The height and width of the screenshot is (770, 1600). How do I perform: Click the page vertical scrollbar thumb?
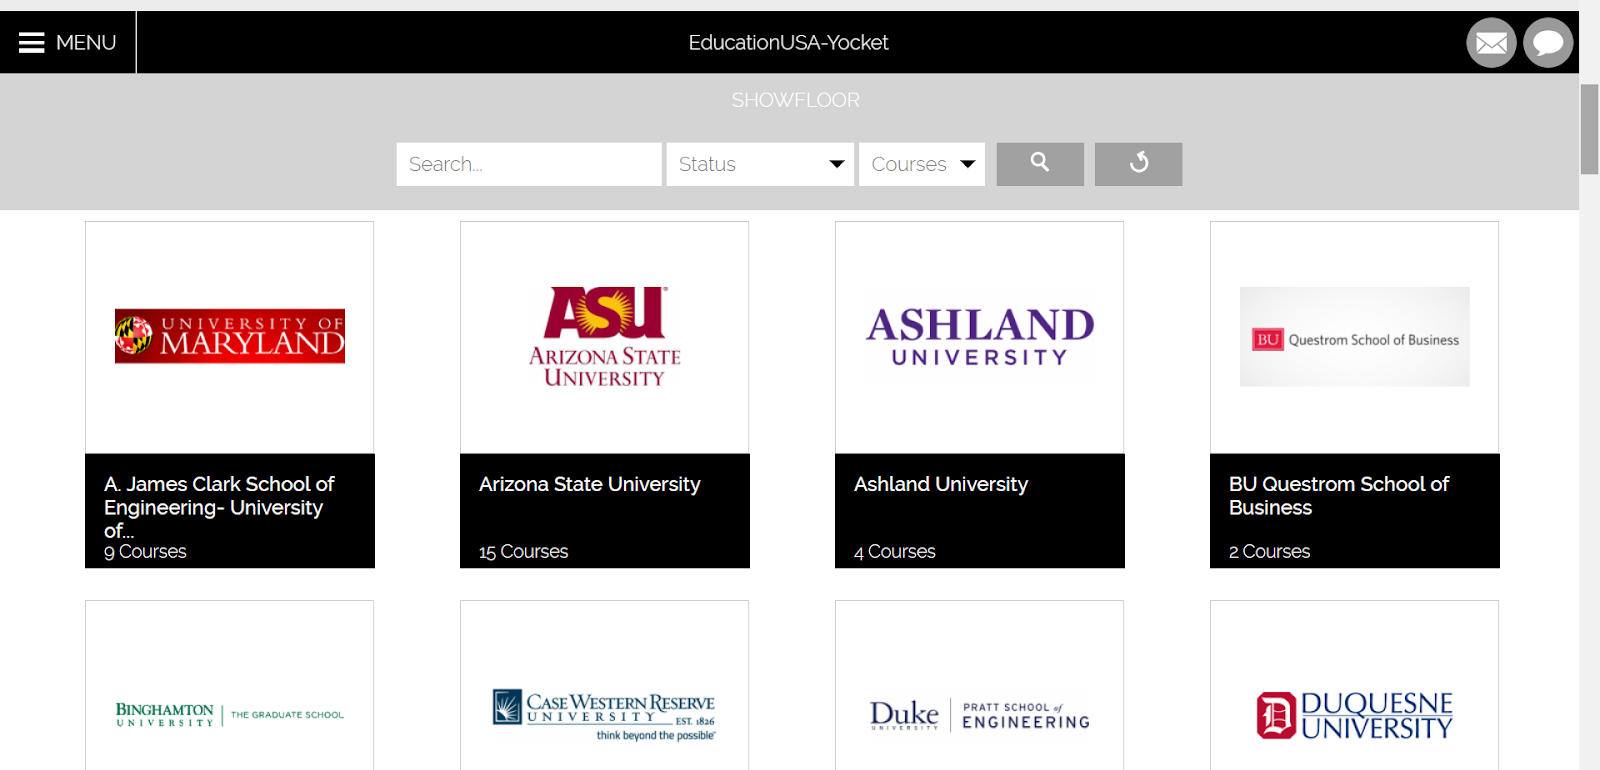click(1589, 129)
